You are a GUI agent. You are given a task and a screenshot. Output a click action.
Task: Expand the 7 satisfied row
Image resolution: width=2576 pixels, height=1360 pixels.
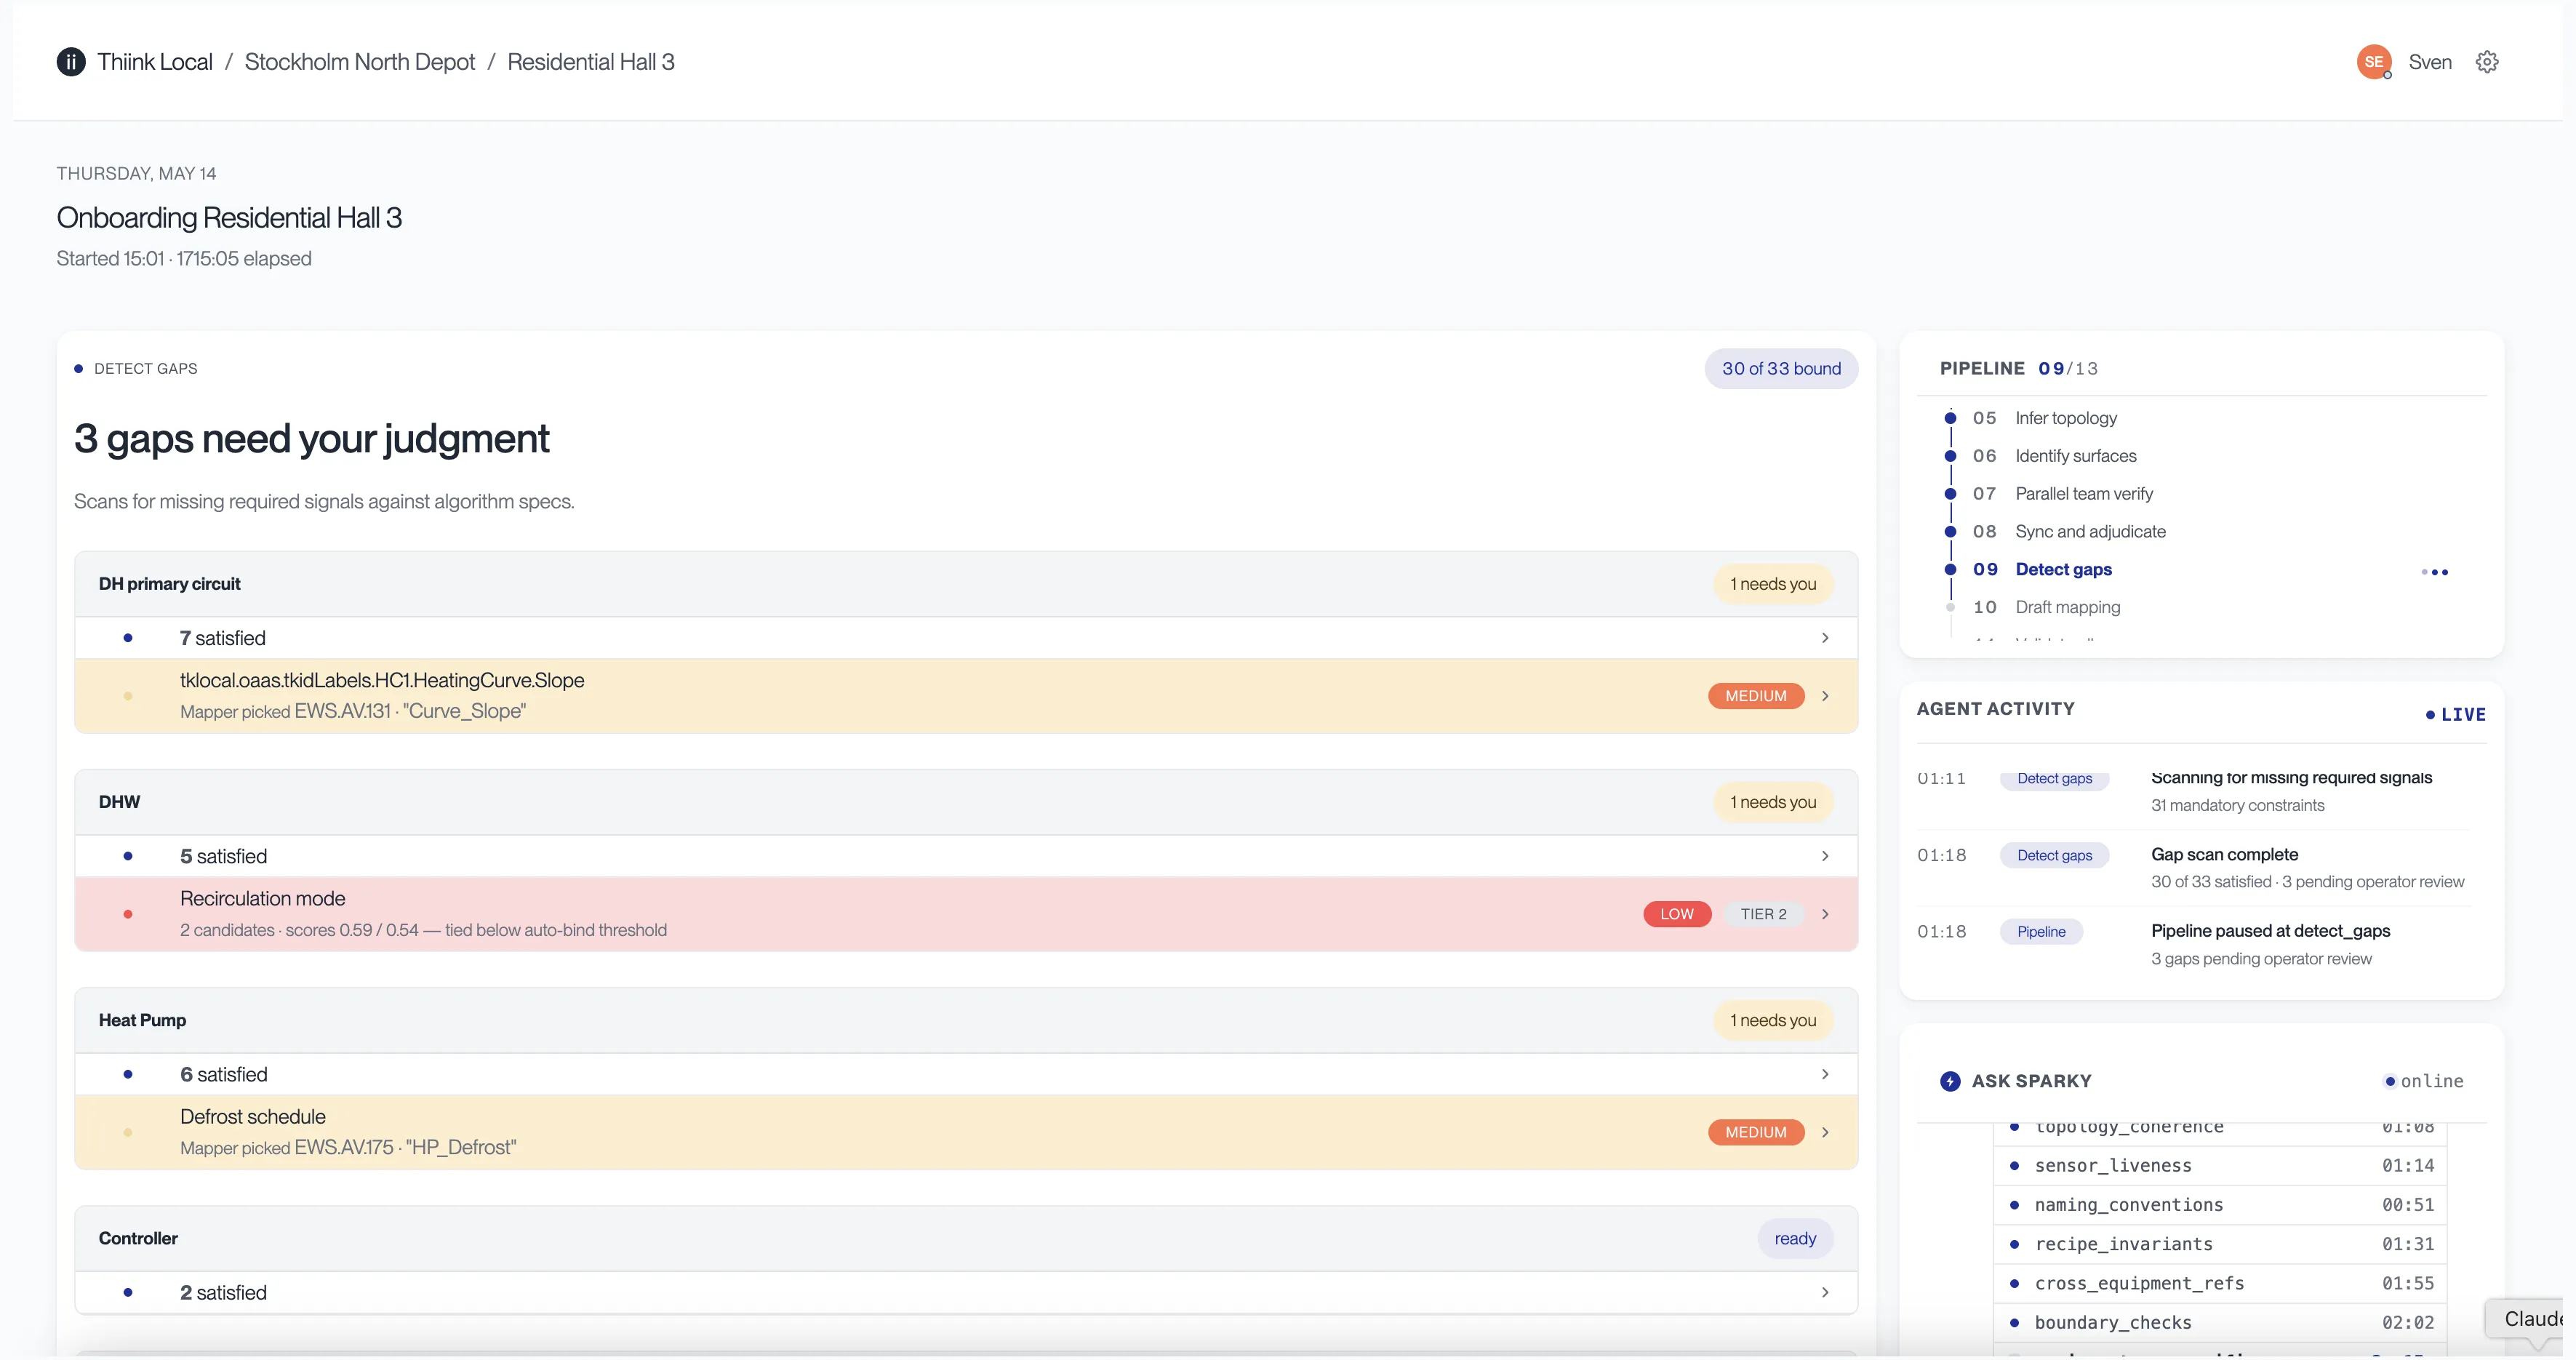pos(966,638)
